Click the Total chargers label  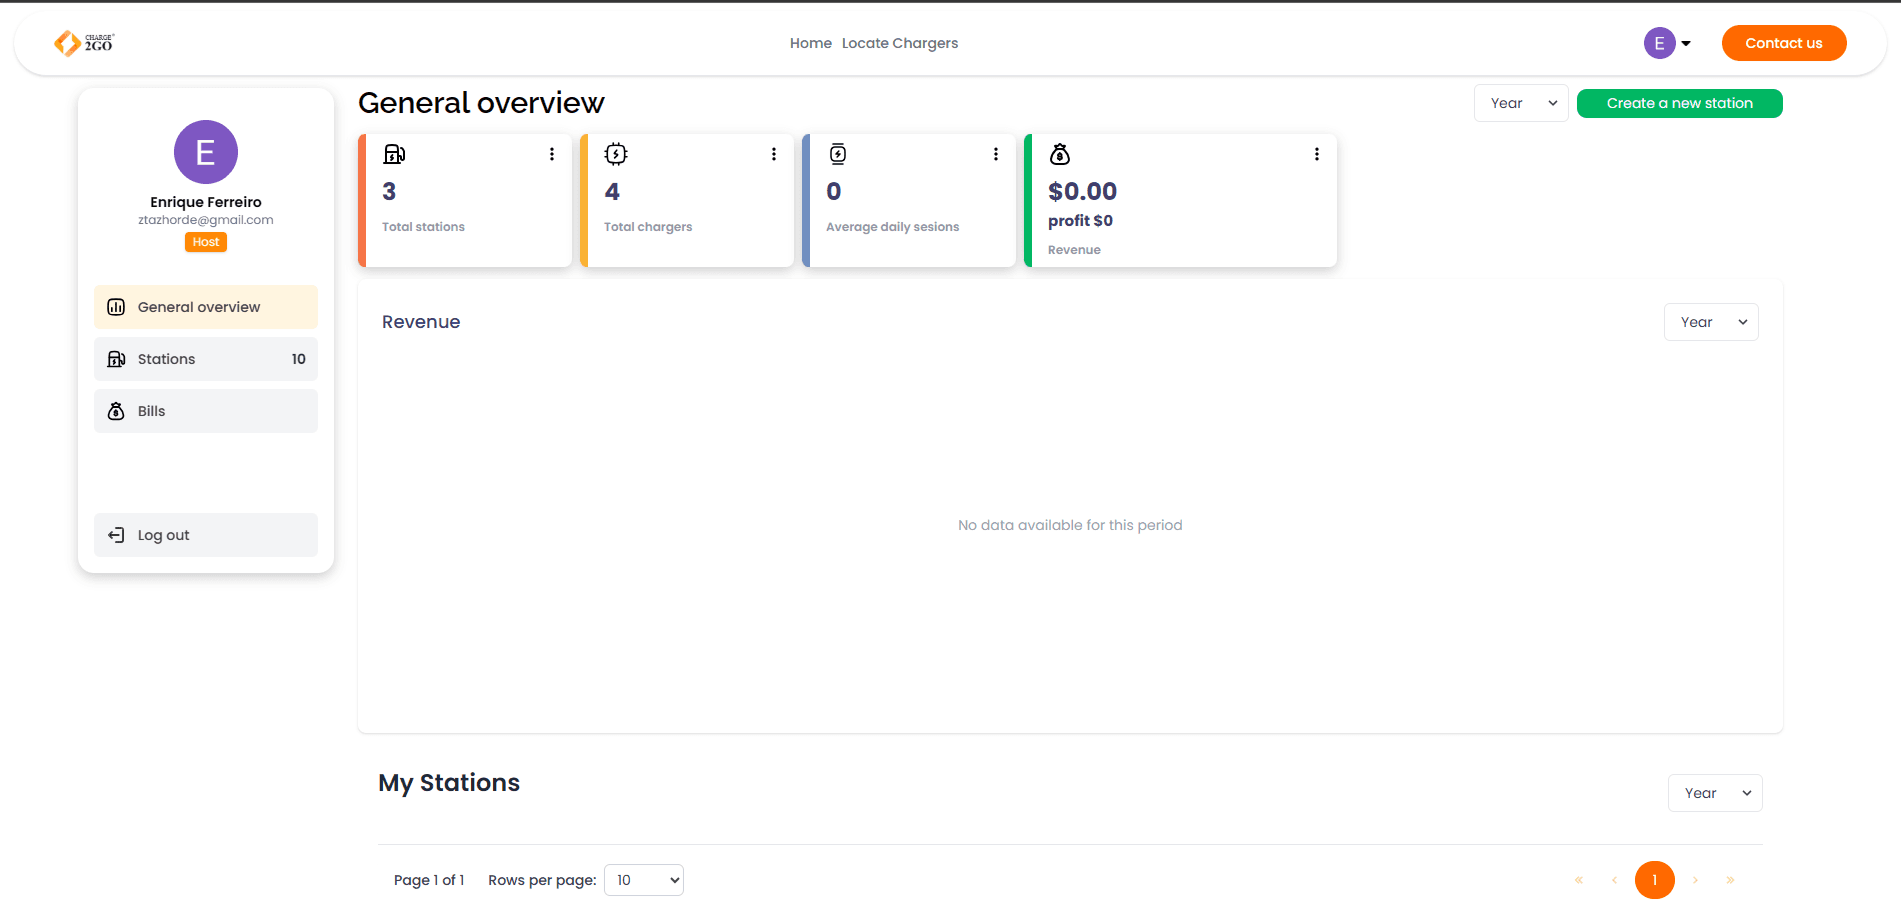pos(648,227)
